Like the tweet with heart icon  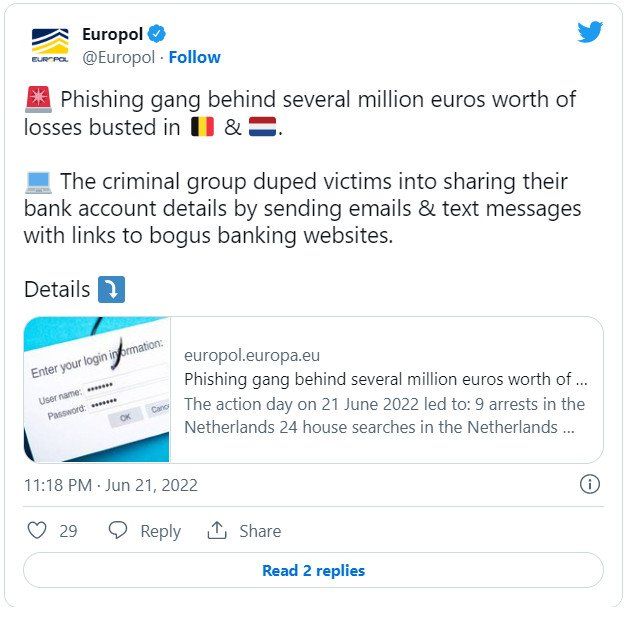point(37,530)
